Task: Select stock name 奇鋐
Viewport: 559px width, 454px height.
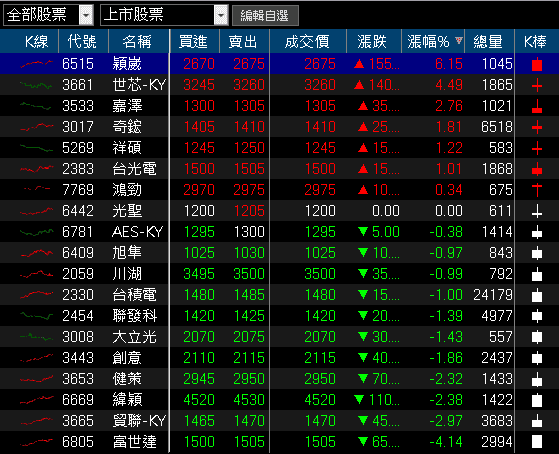Action: [127, 127]
